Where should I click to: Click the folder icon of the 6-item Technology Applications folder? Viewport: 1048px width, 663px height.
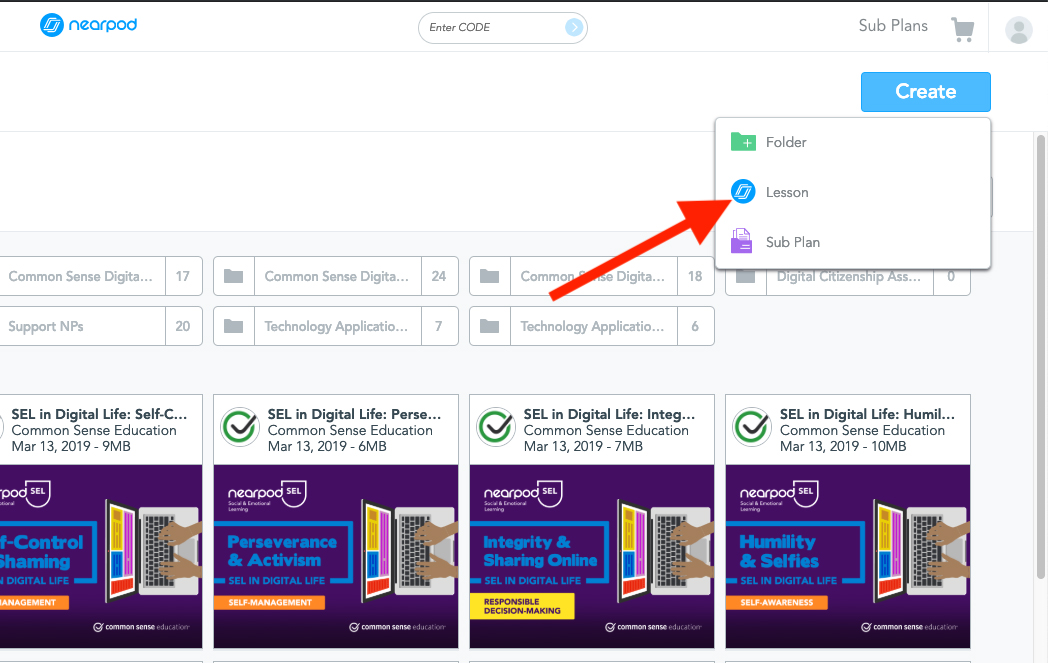pyautogui.click(x=489, y=326)
